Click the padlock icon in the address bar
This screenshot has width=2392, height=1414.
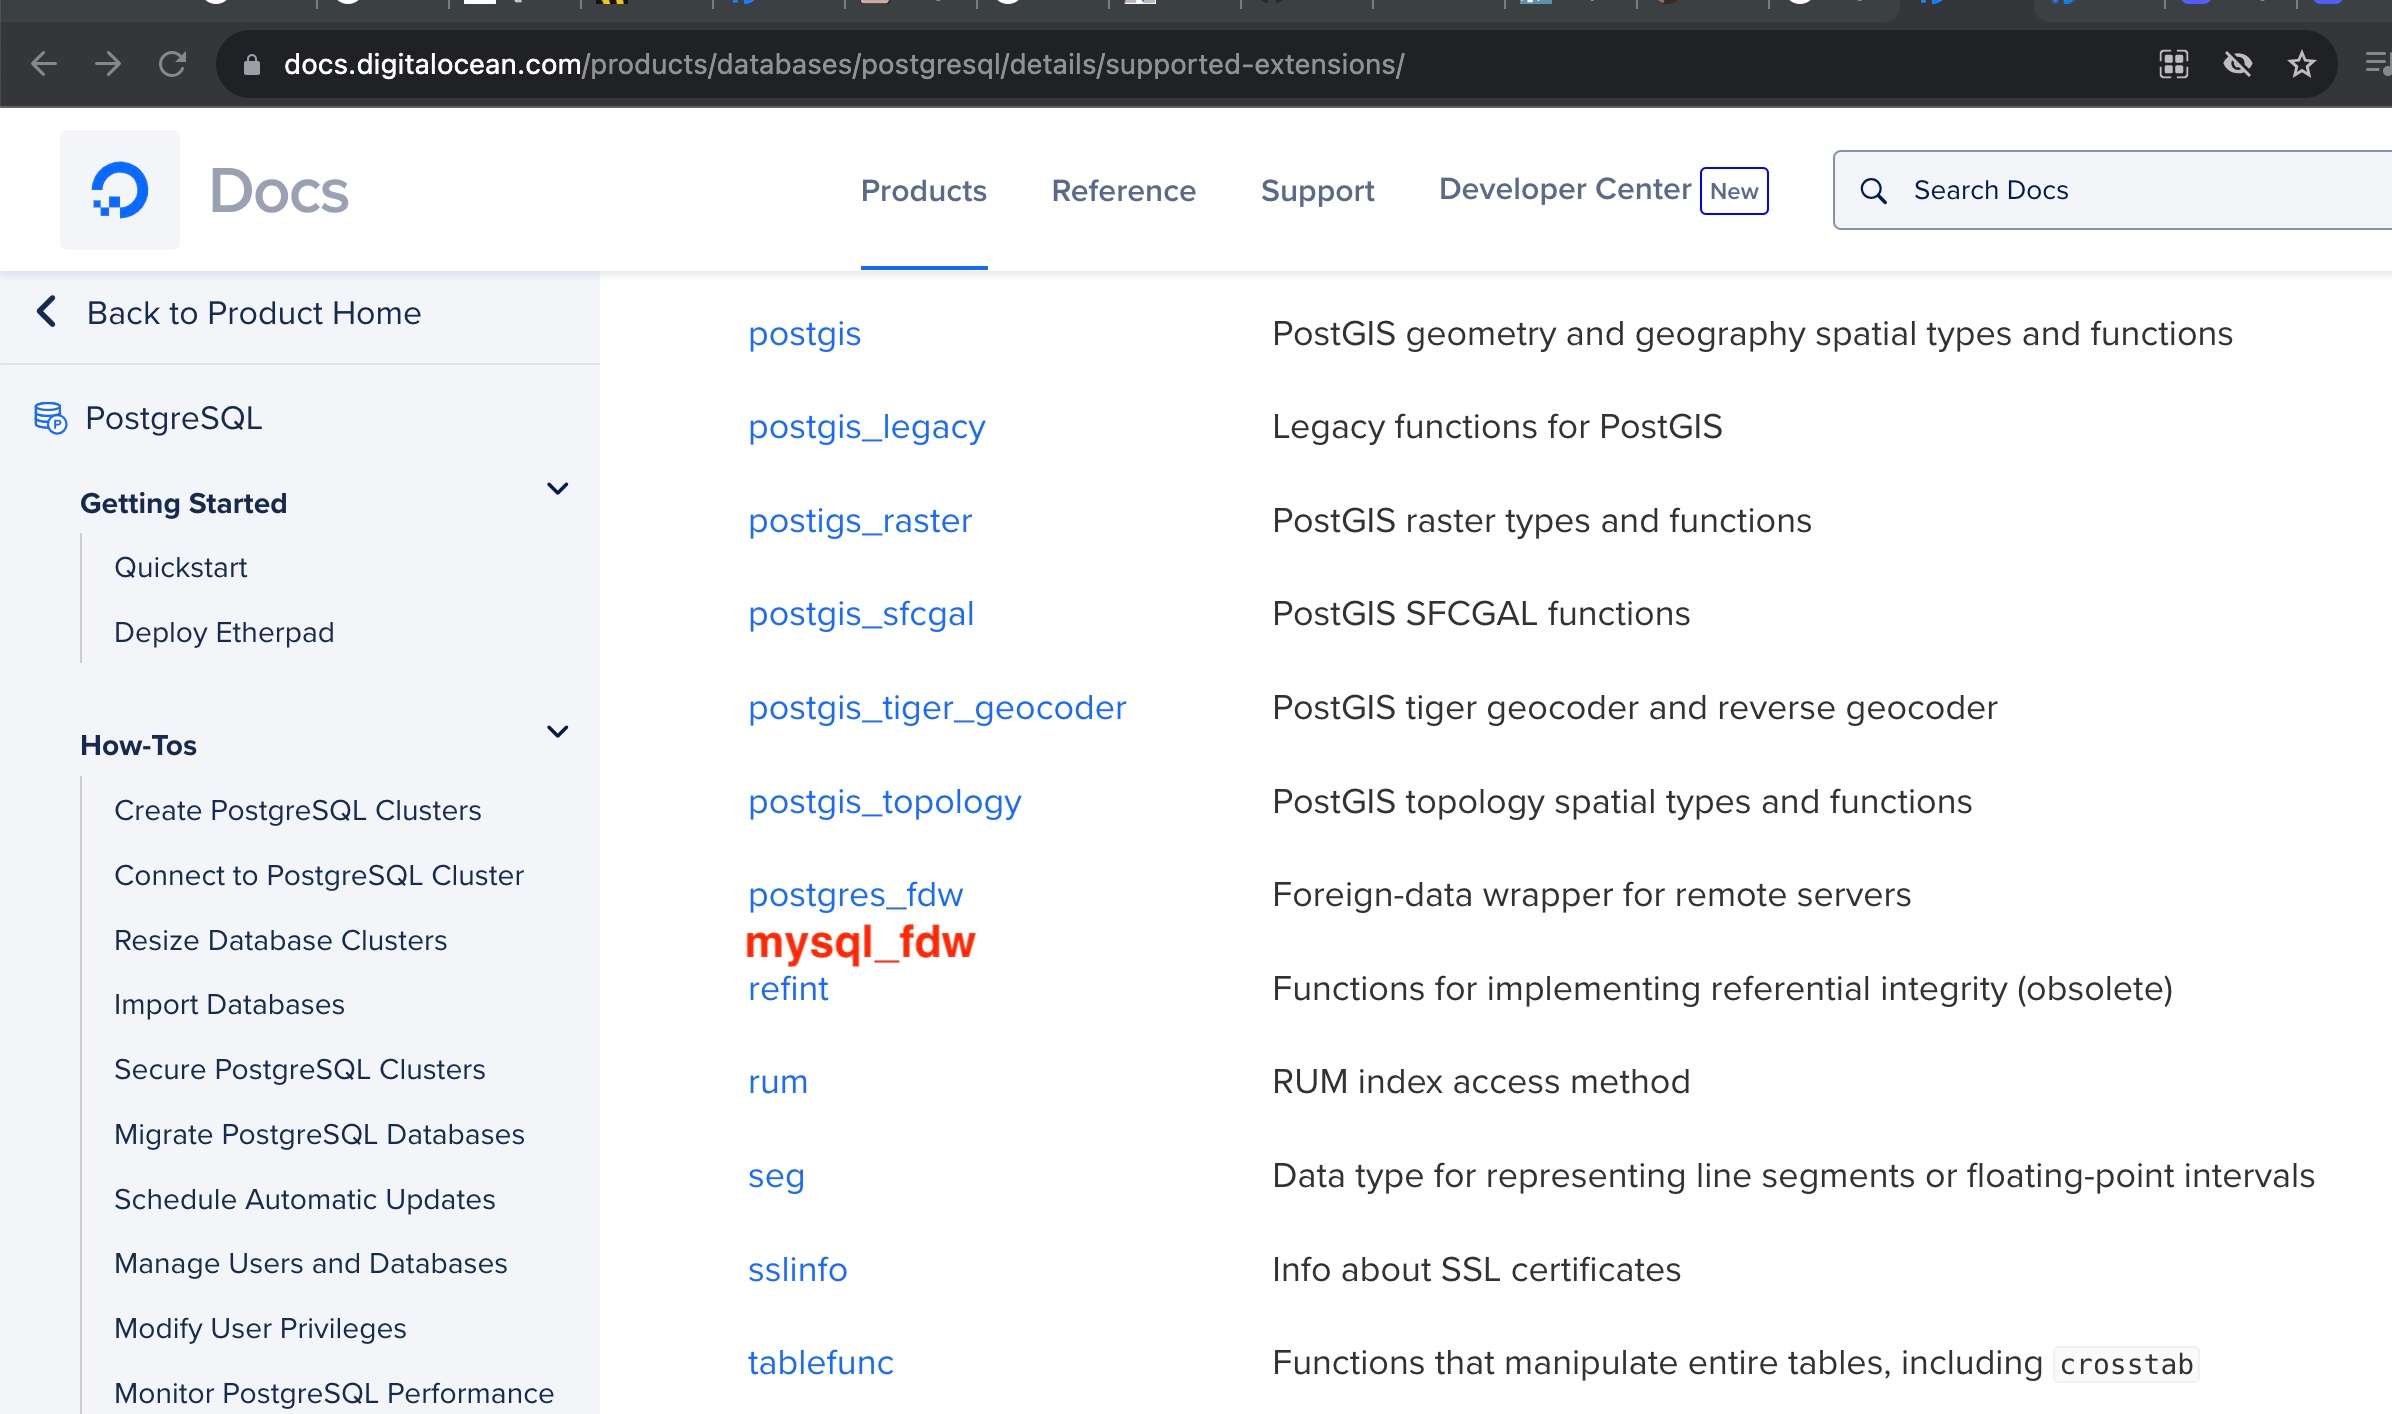[252, 65]
